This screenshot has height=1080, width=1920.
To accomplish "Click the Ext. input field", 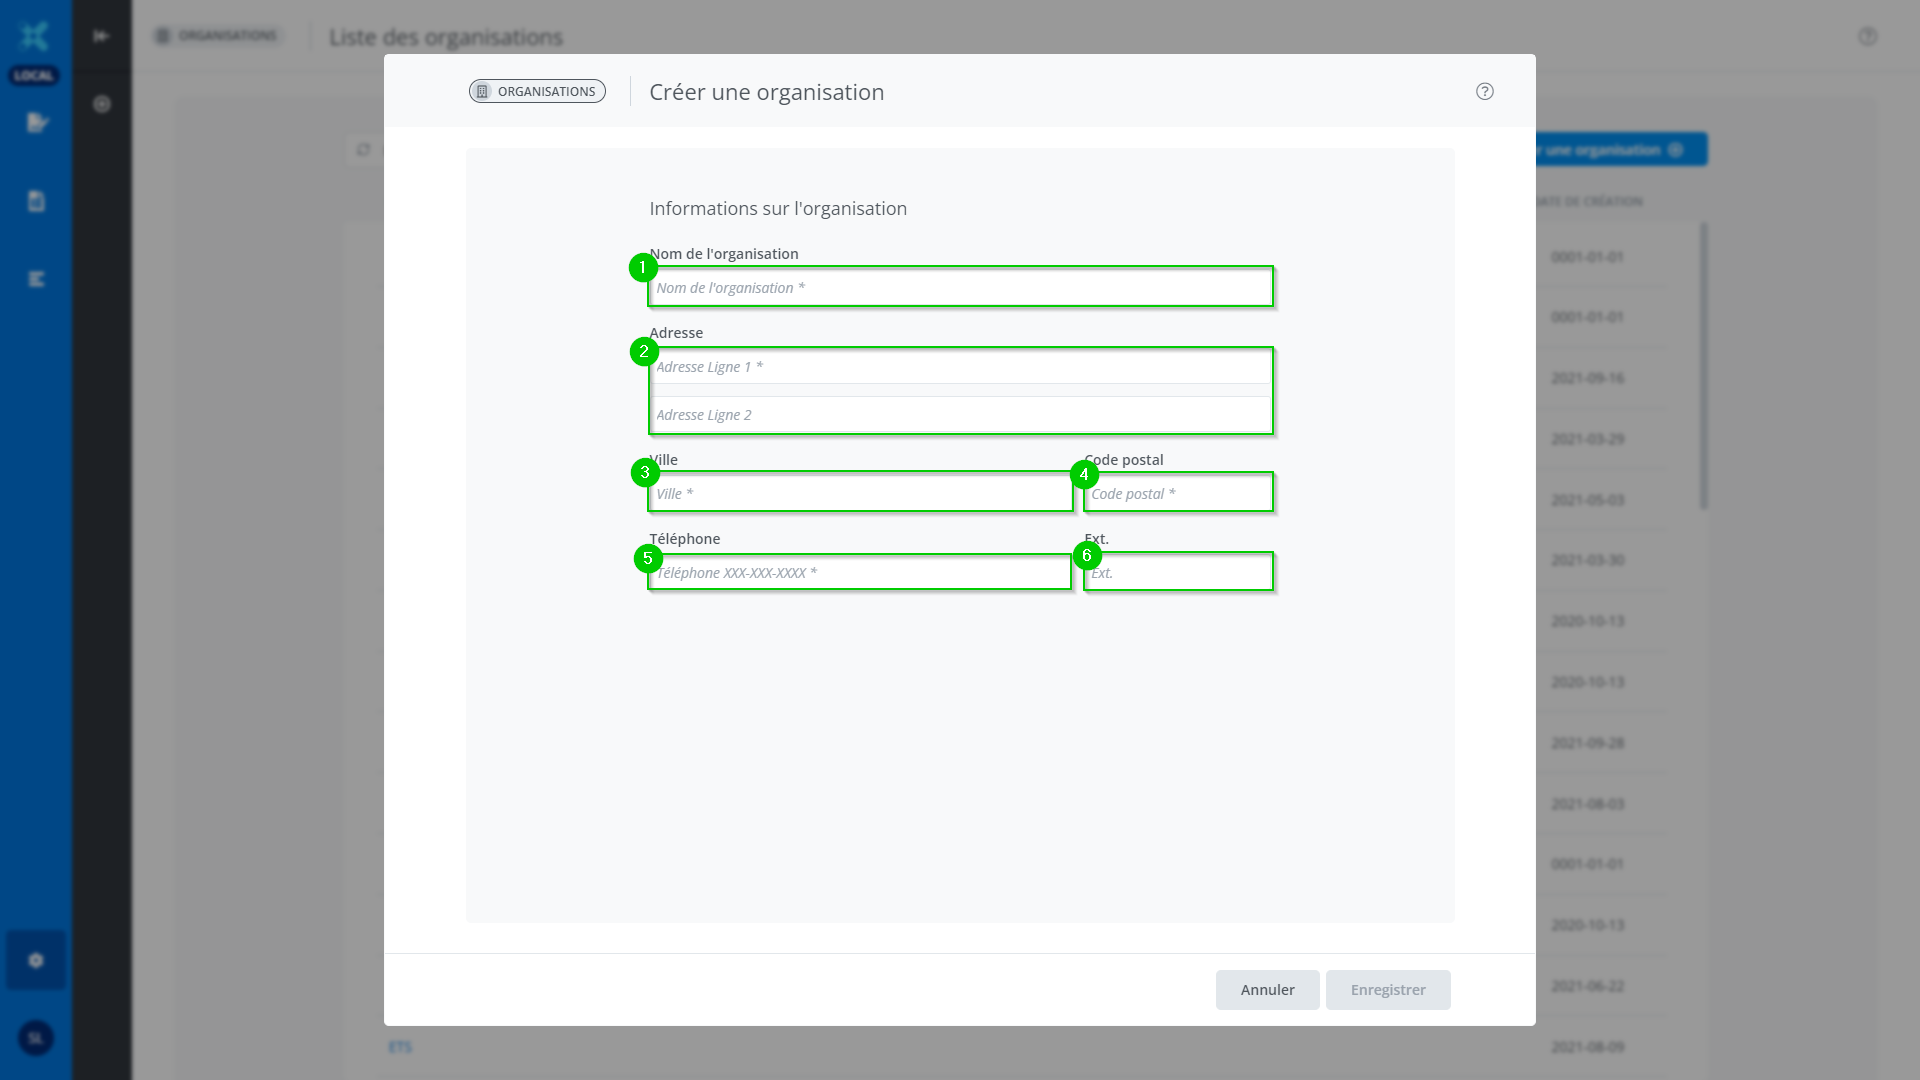I will 1178,573.
